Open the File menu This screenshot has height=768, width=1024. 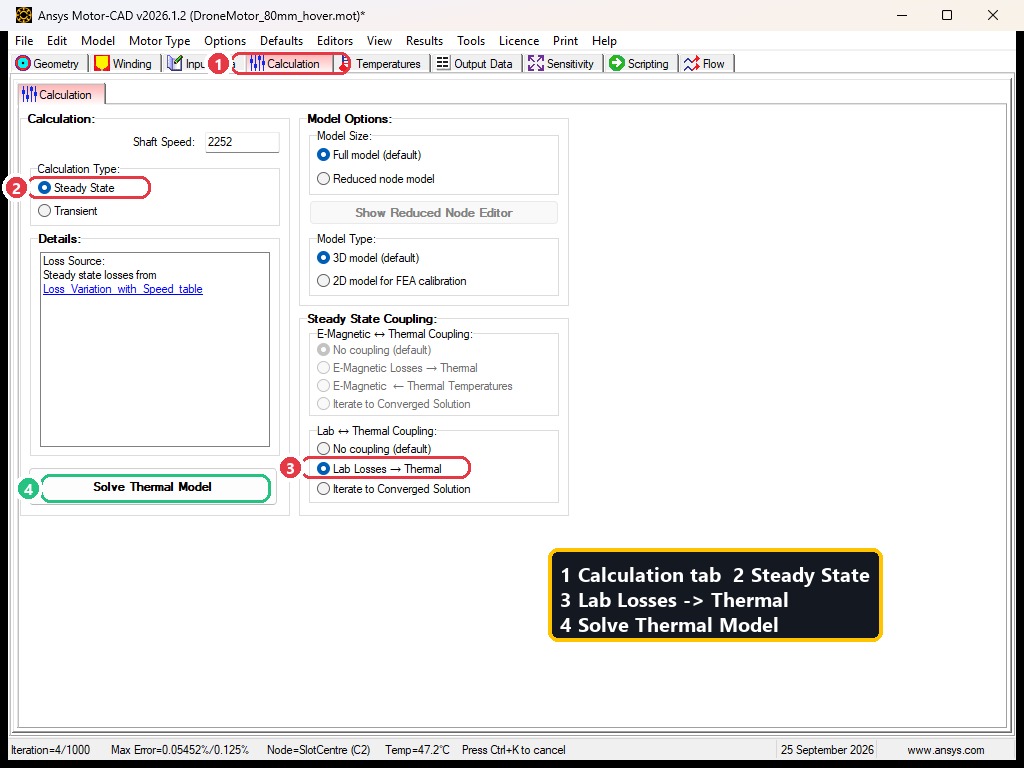click(x=24, y=40)
